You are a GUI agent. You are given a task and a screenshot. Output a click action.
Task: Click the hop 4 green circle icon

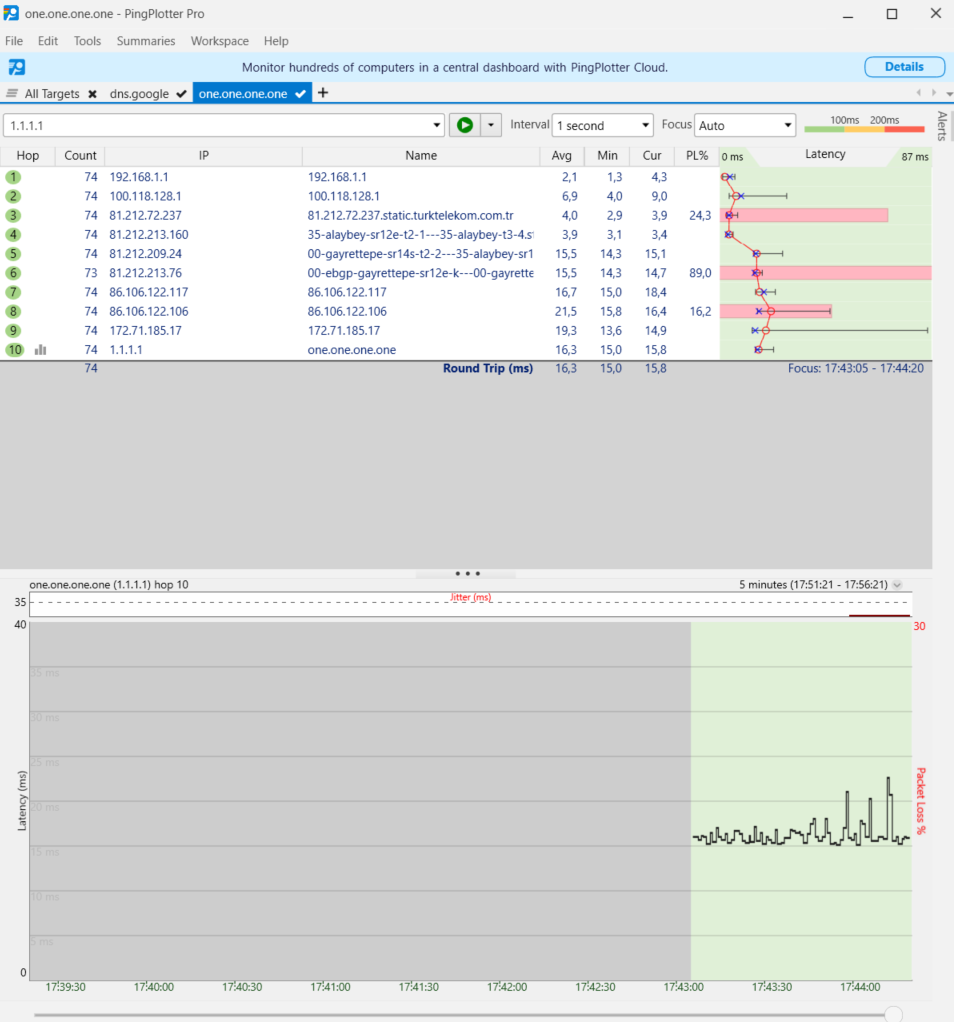13,235
